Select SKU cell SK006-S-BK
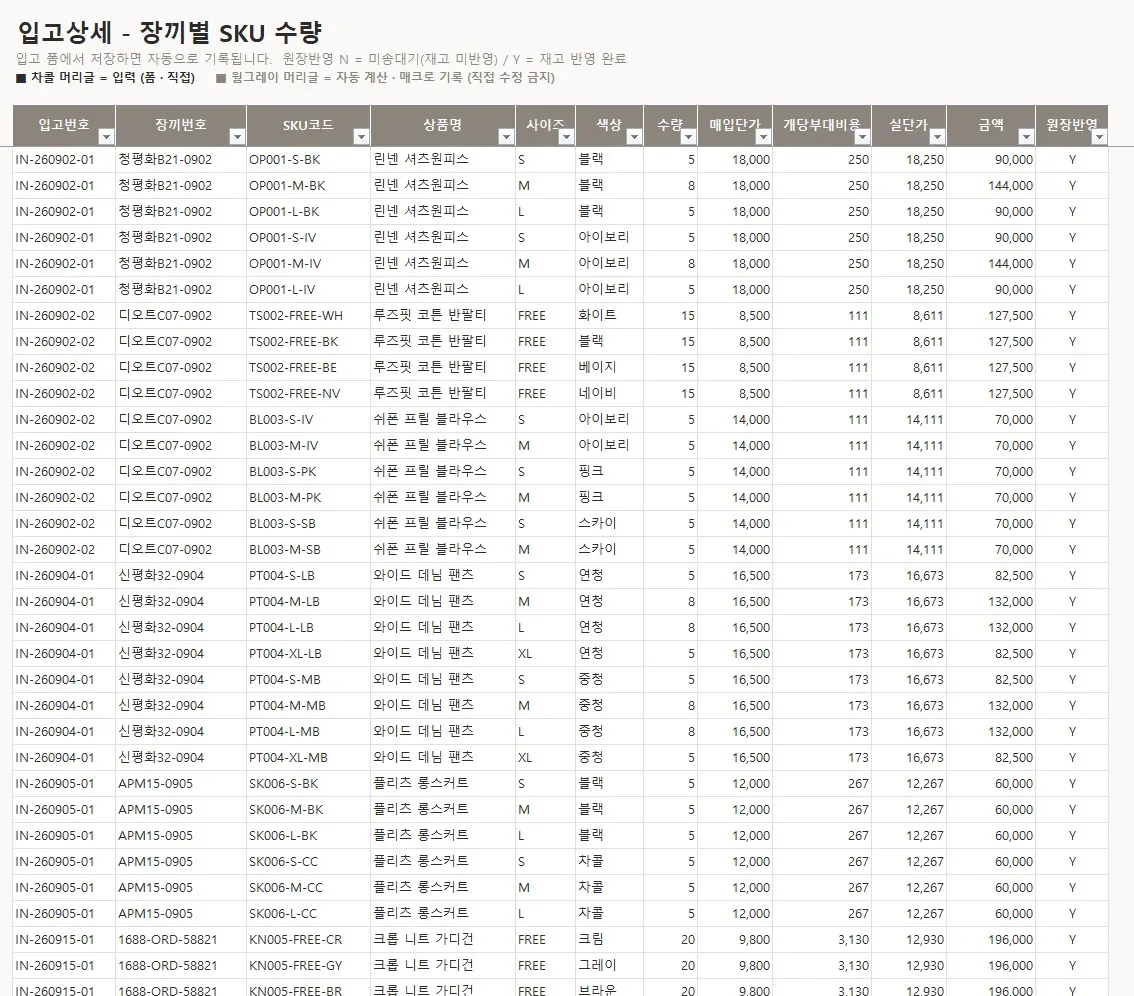 [x=308, y=785]
